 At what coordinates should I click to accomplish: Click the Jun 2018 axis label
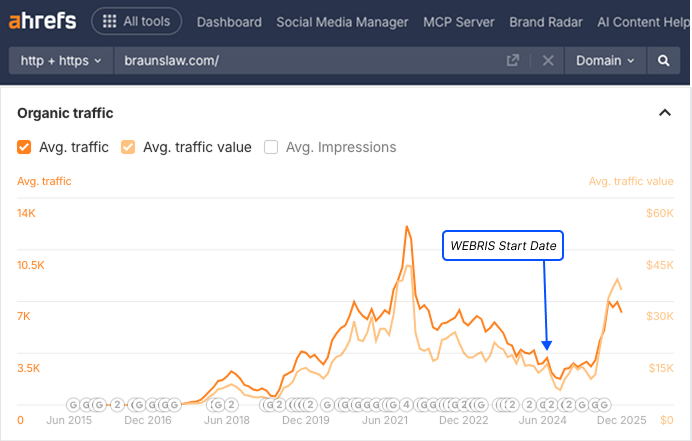226,420
